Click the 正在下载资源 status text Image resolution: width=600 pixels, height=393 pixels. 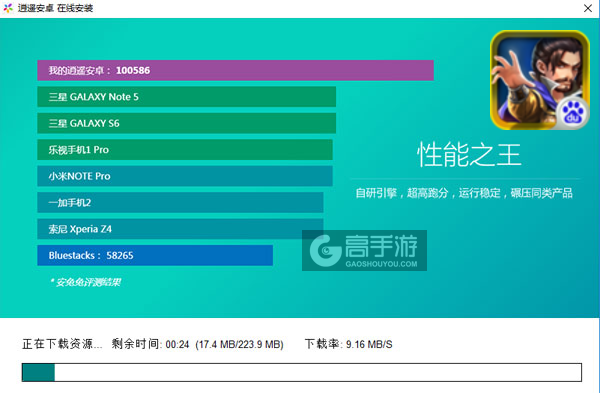point(62,344)
